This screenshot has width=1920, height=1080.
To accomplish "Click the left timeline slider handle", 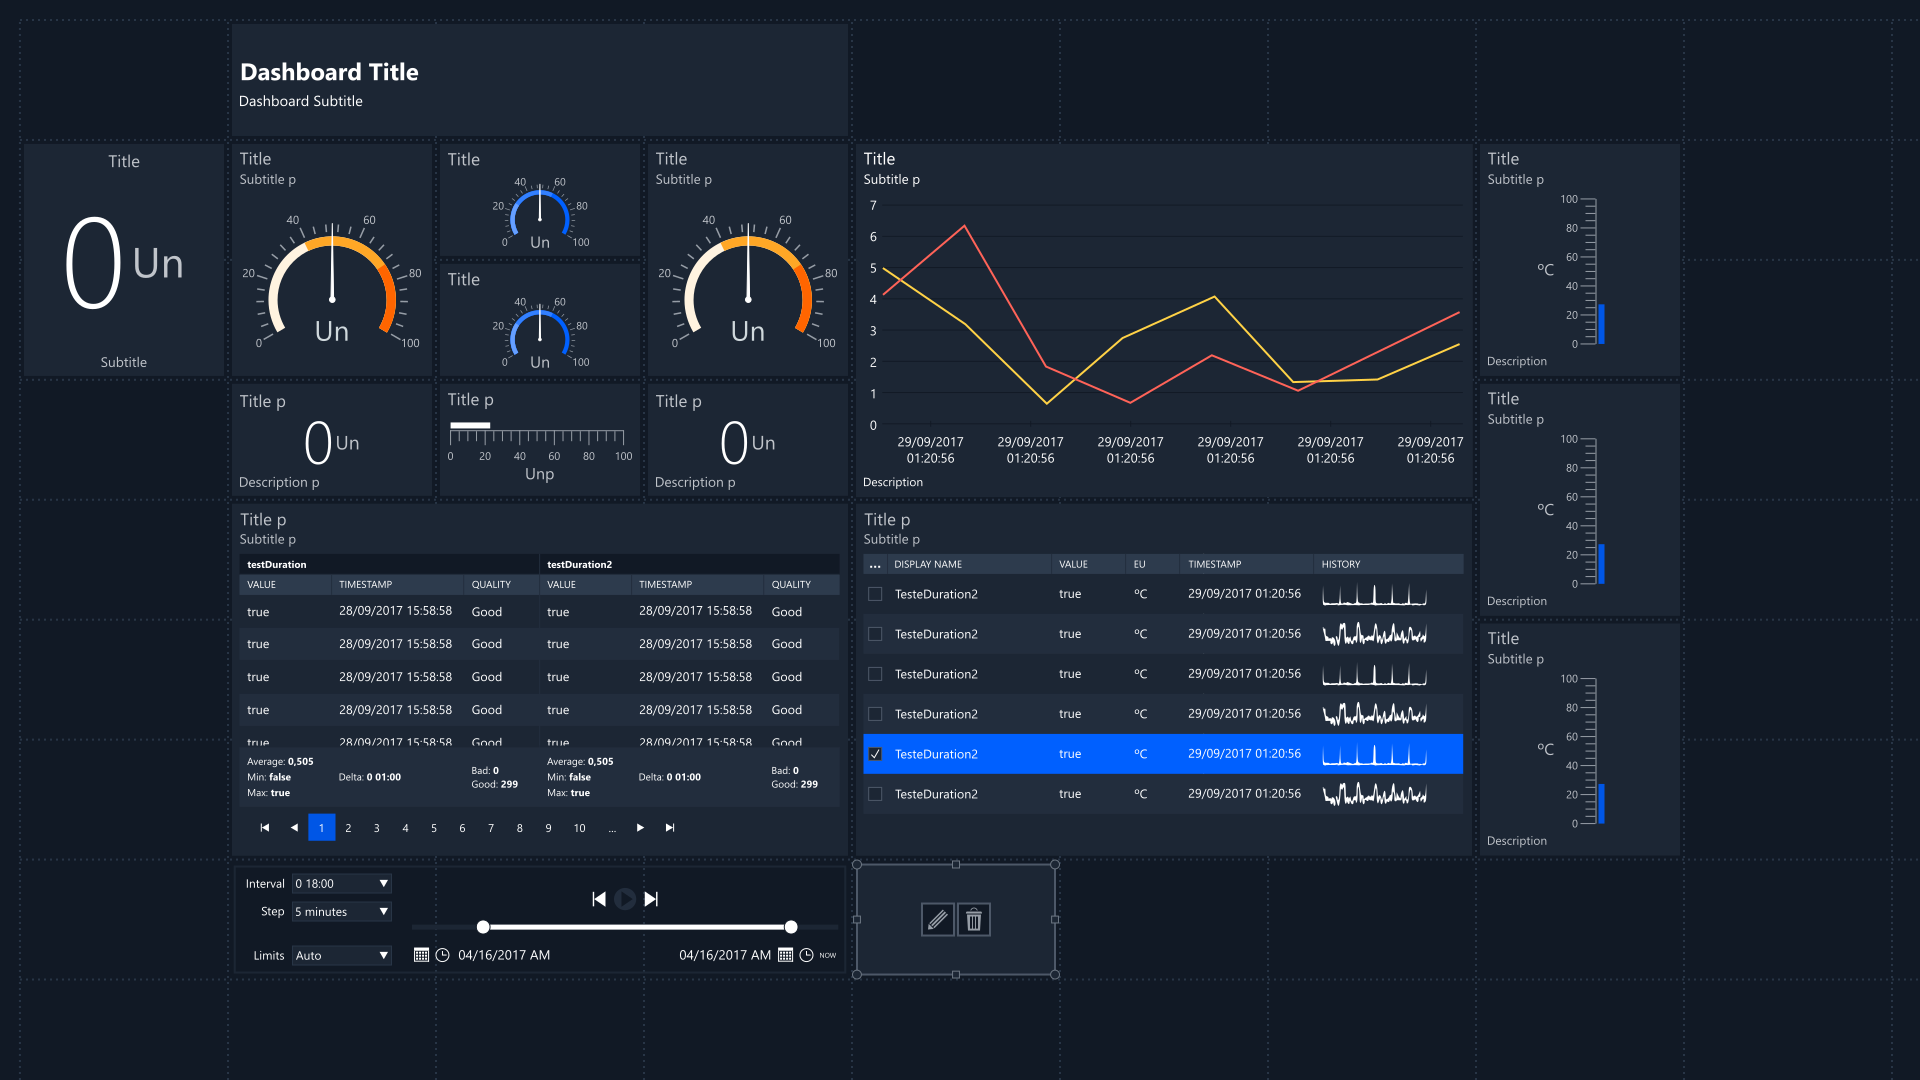I will (483, 927).
